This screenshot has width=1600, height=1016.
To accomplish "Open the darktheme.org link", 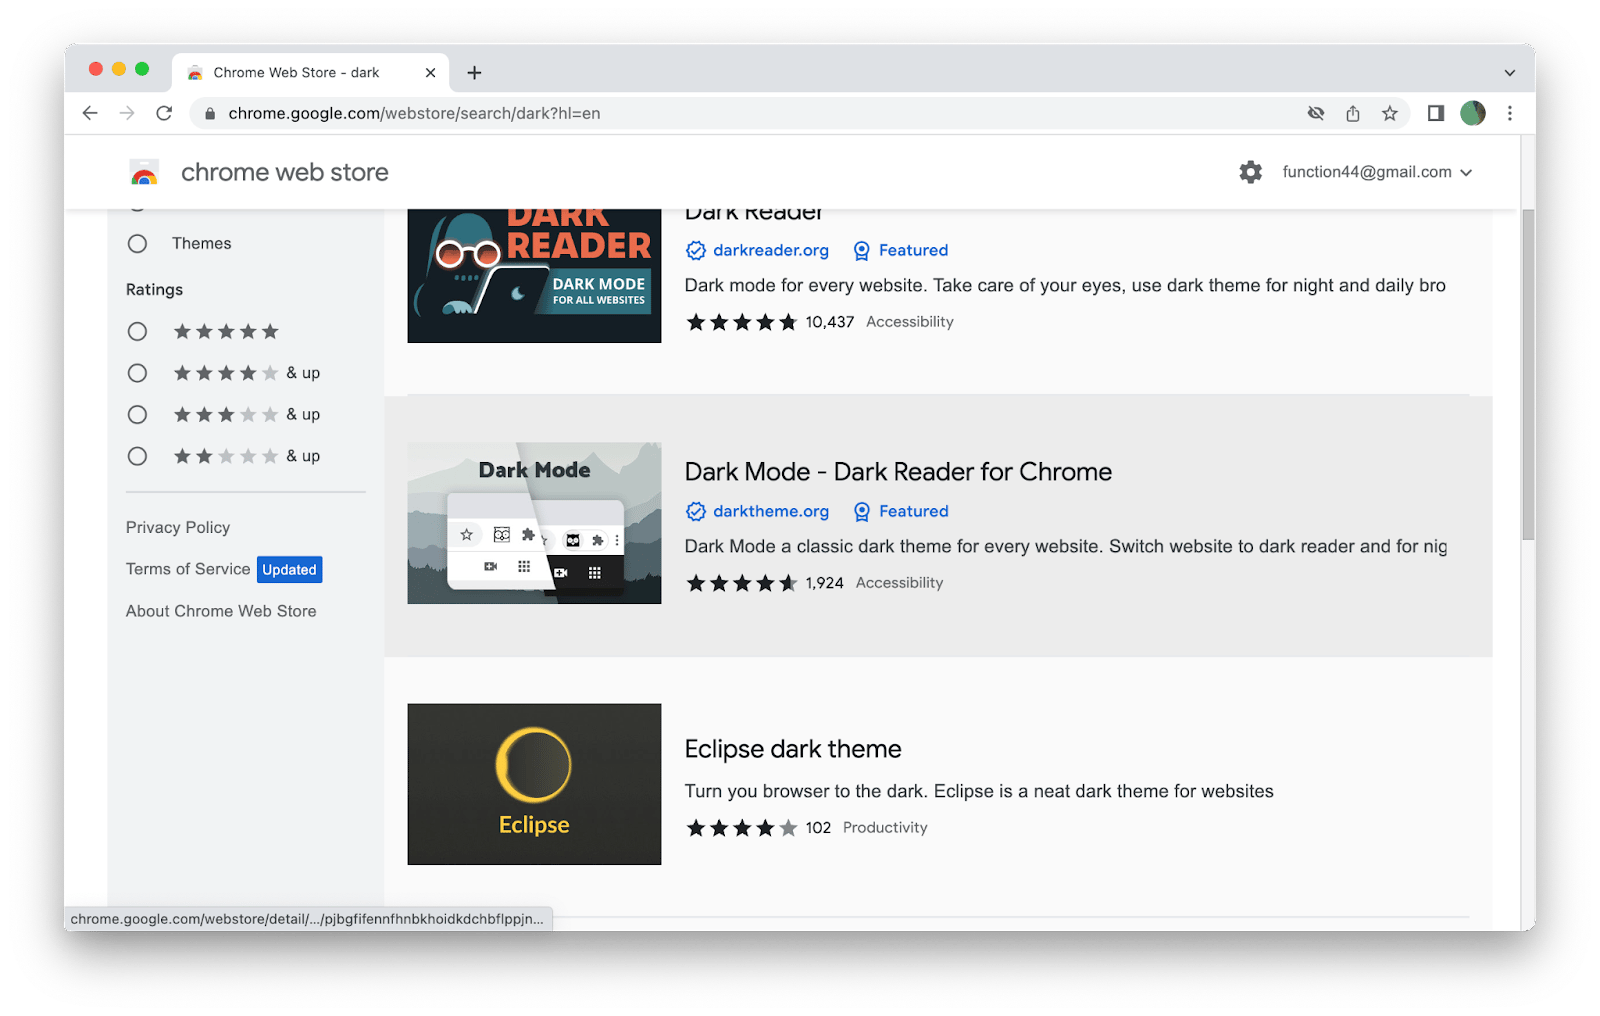I will point(771,511).
